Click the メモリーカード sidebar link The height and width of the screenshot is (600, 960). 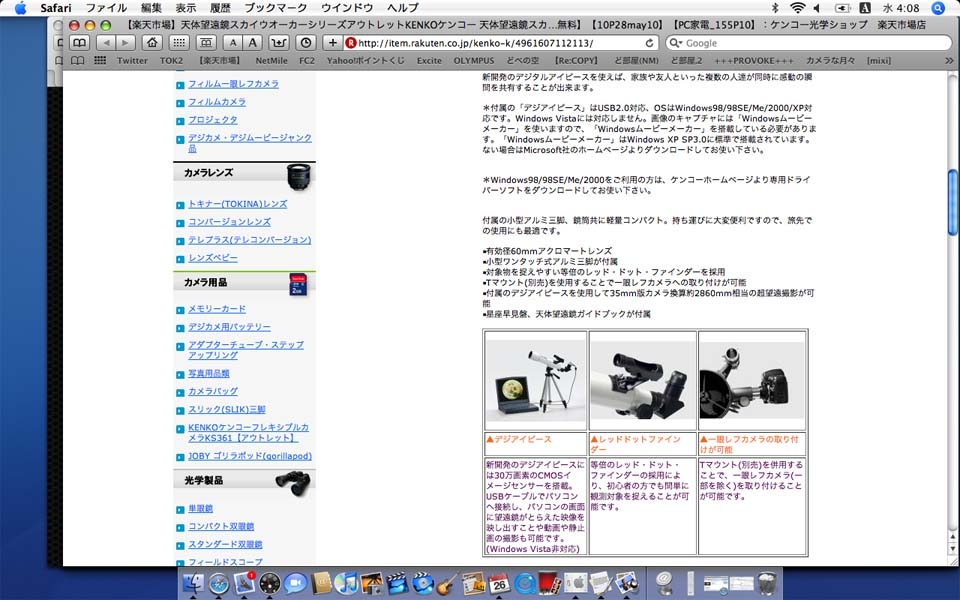pyautogui.click(x=216, y=309)
